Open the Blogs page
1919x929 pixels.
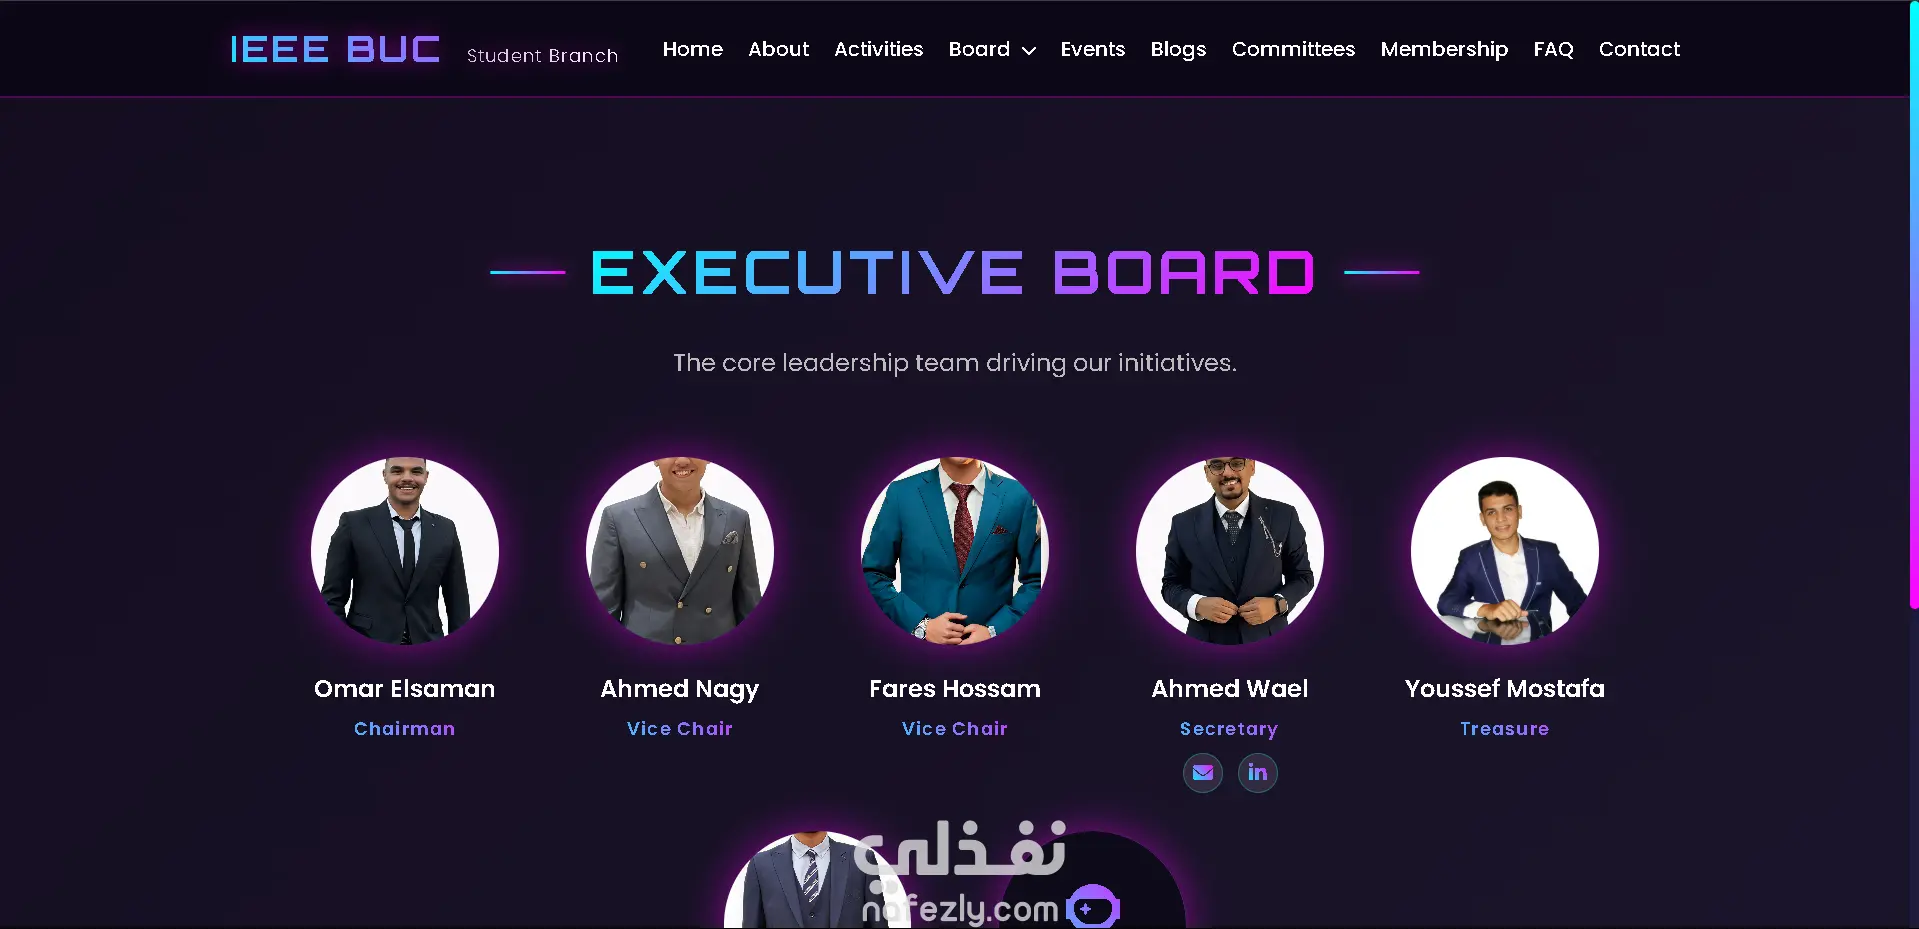coord(1178,49)
